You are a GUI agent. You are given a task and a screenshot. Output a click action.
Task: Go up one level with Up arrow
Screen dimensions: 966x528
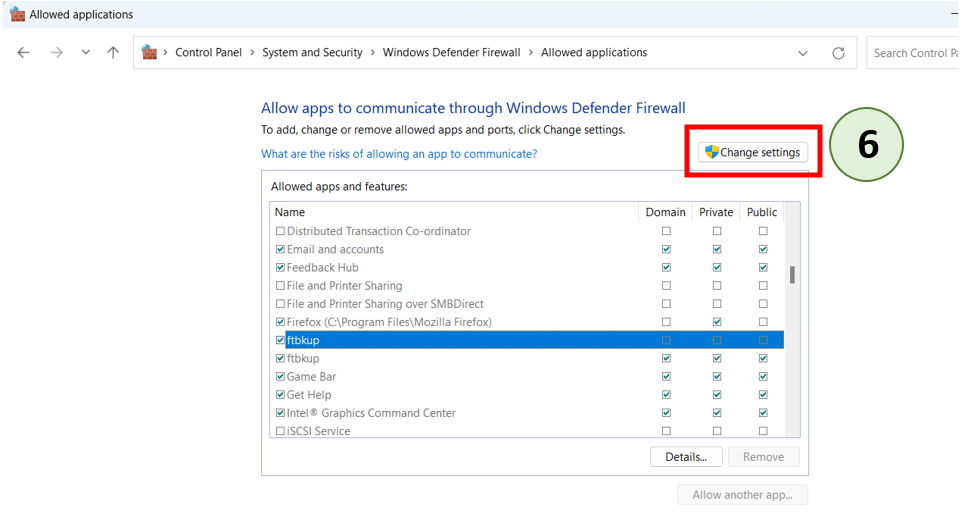(113, 53)
